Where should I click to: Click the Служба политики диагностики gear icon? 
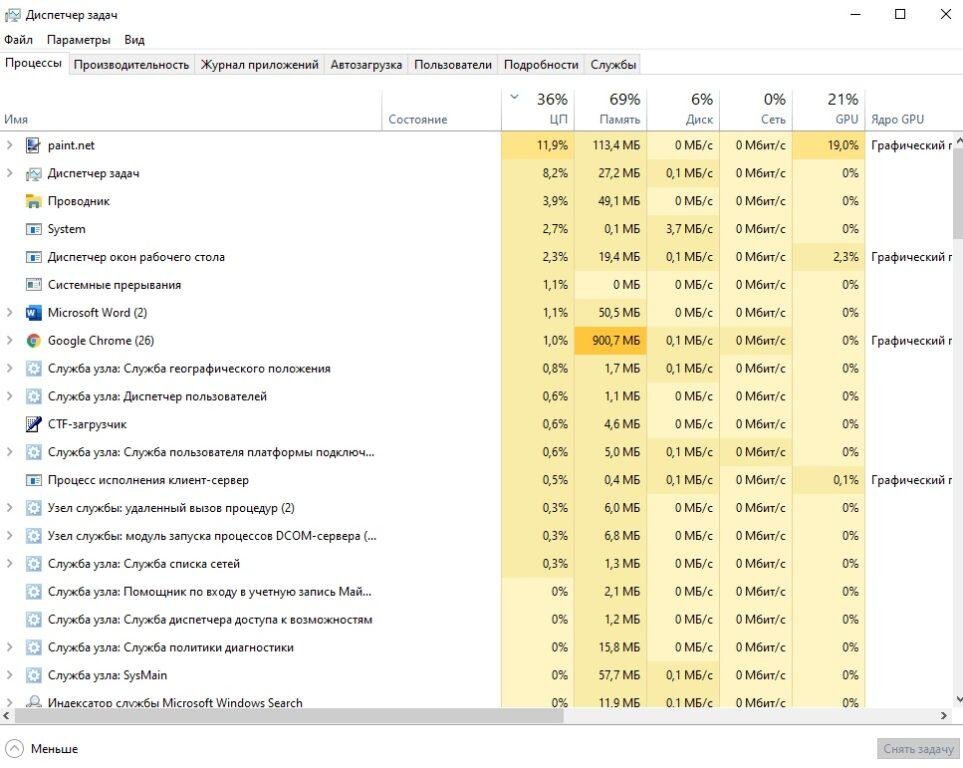[x=33, y=648]
